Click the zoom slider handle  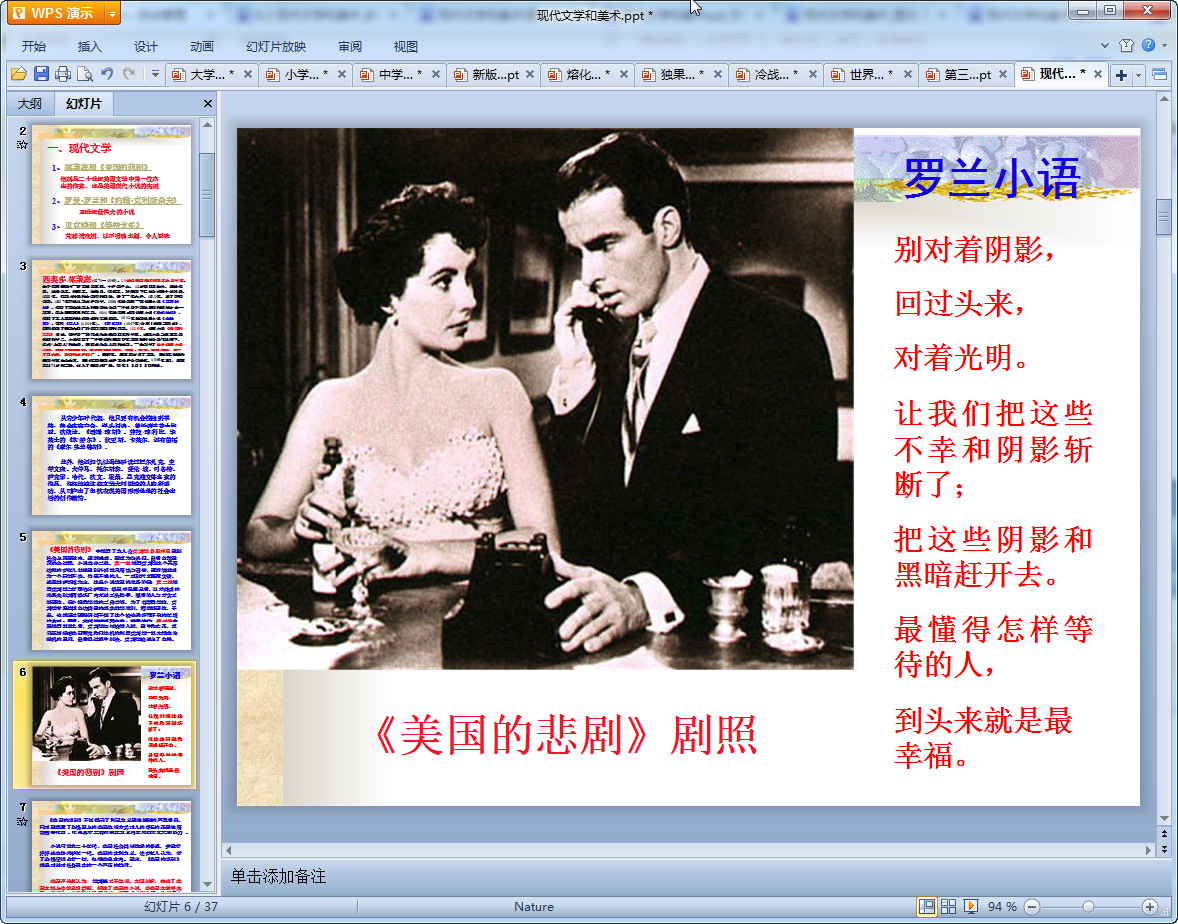click(1087, 906)
